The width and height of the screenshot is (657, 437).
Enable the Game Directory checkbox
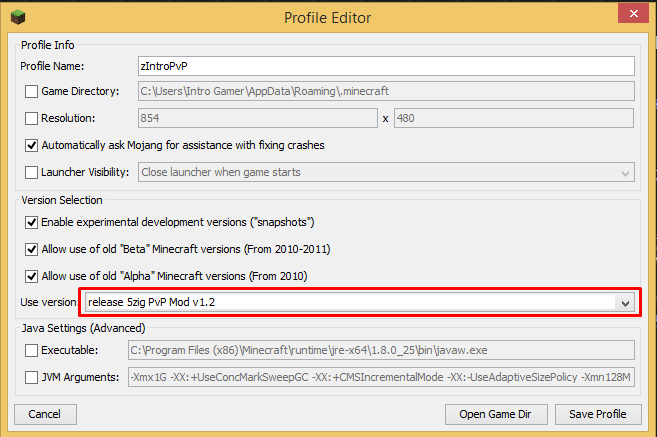31,91
